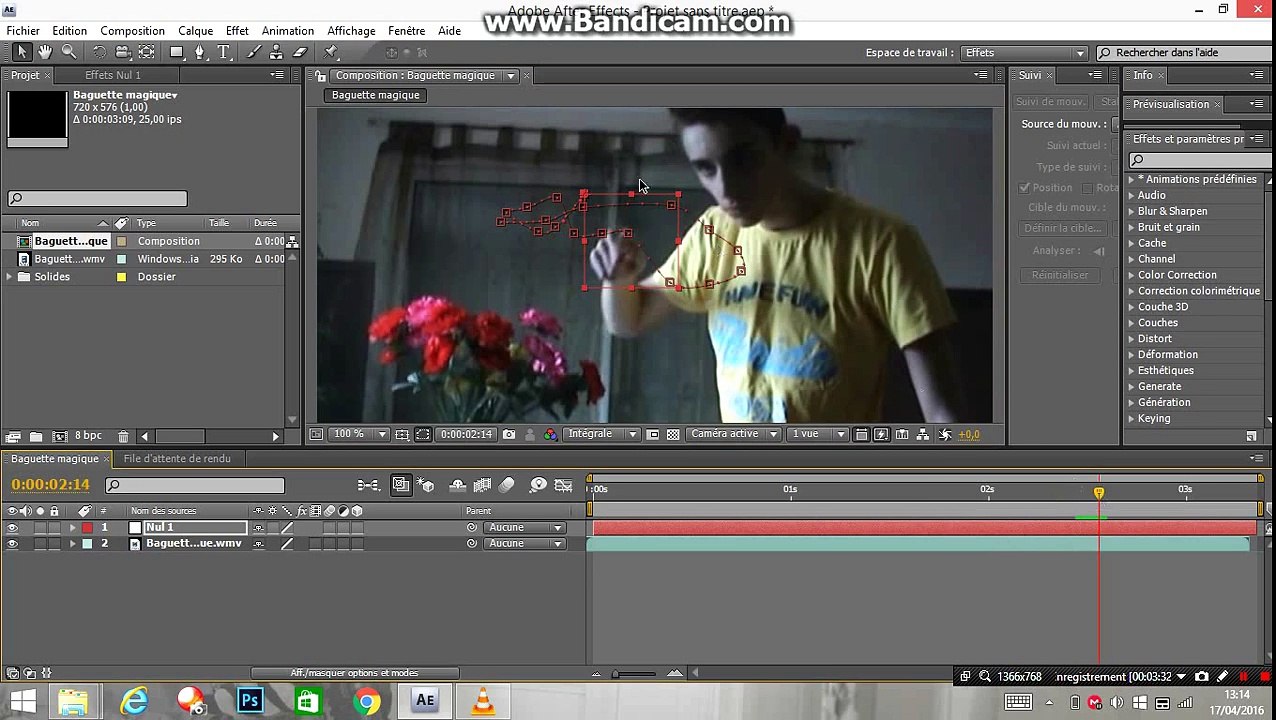
Task: Take snapshot with camera icon in viewer
Action: pyautogui.click(x=509, y=434)
